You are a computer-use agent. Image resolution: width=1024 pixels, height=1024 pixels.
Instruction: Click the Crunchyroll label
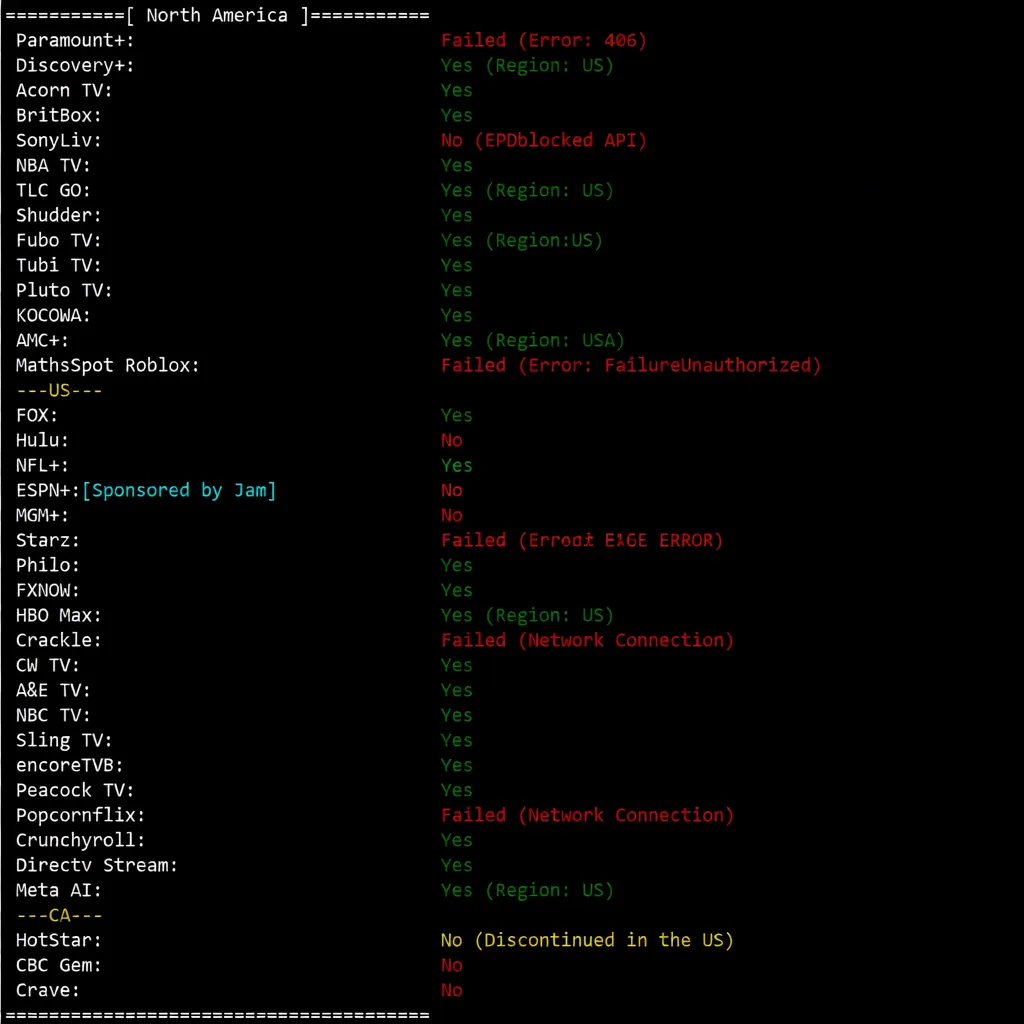point(81,840)
